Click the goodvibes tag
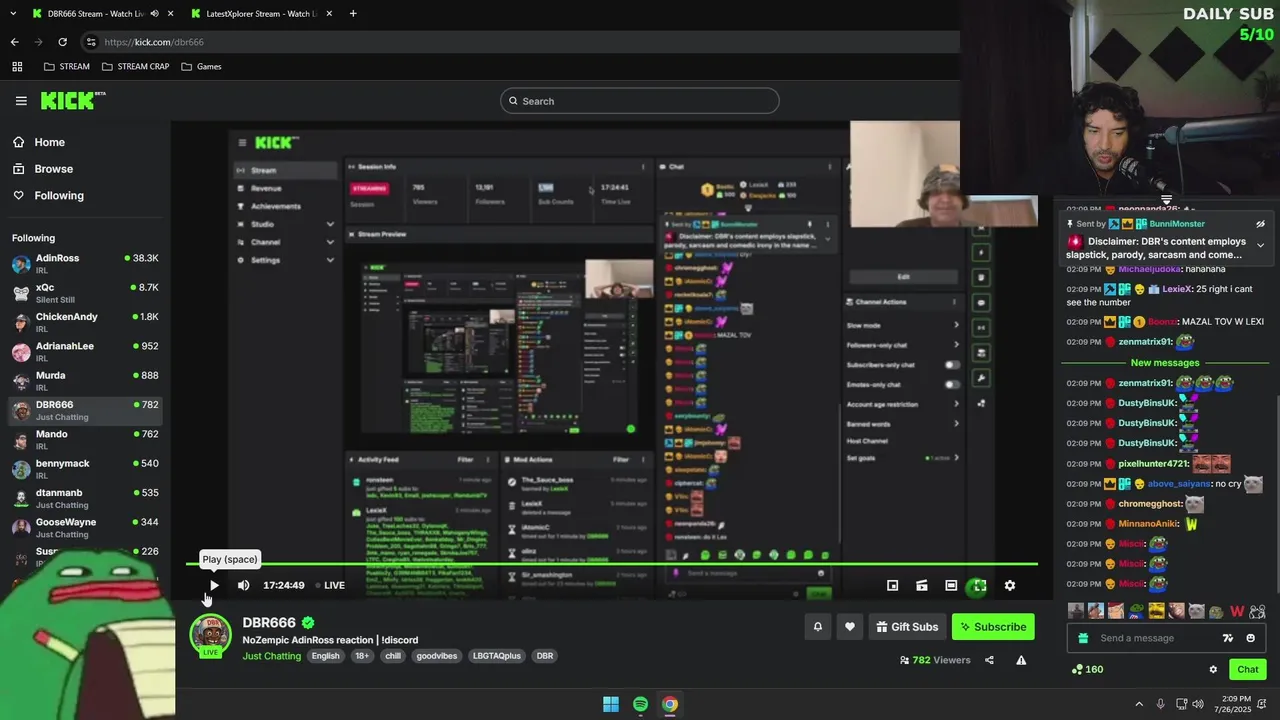1280x720 pixels. tap(436, 656)
